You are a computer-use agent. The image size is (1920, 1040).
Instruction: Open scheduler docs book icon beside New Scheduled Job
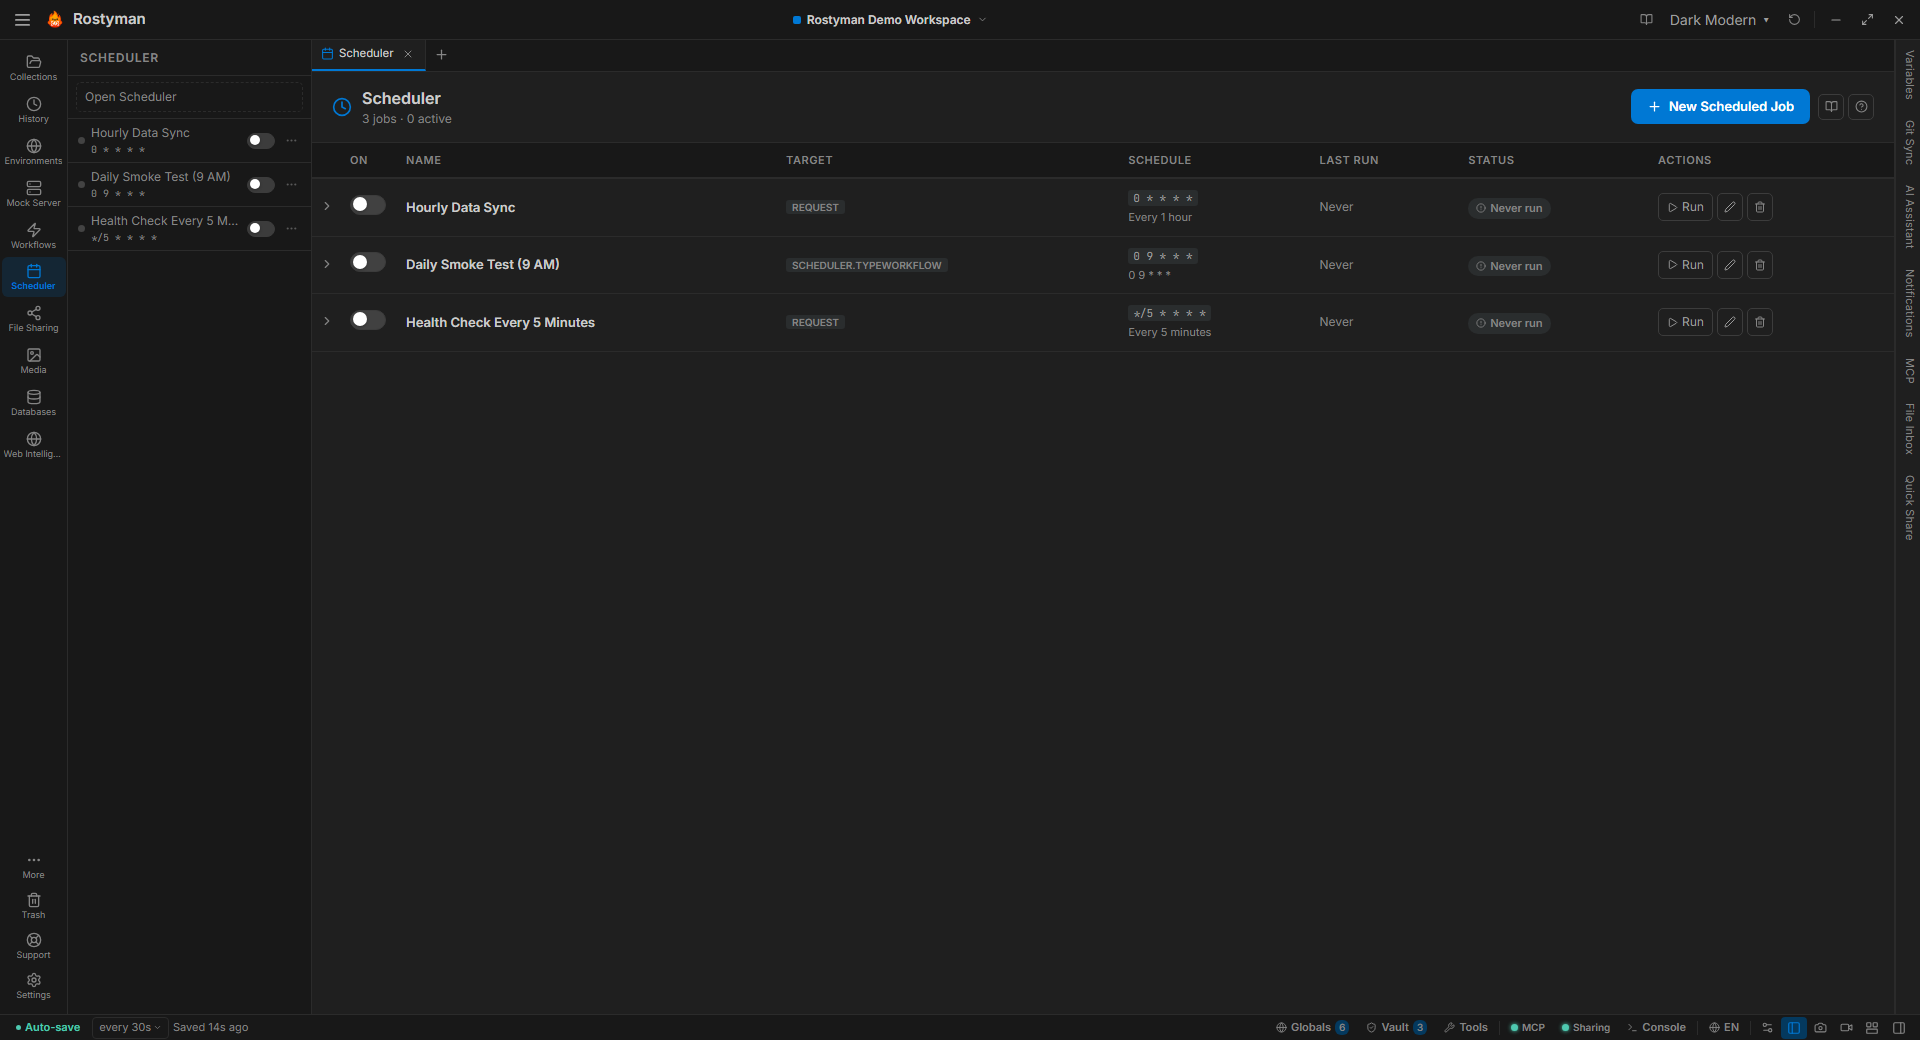1831,106
